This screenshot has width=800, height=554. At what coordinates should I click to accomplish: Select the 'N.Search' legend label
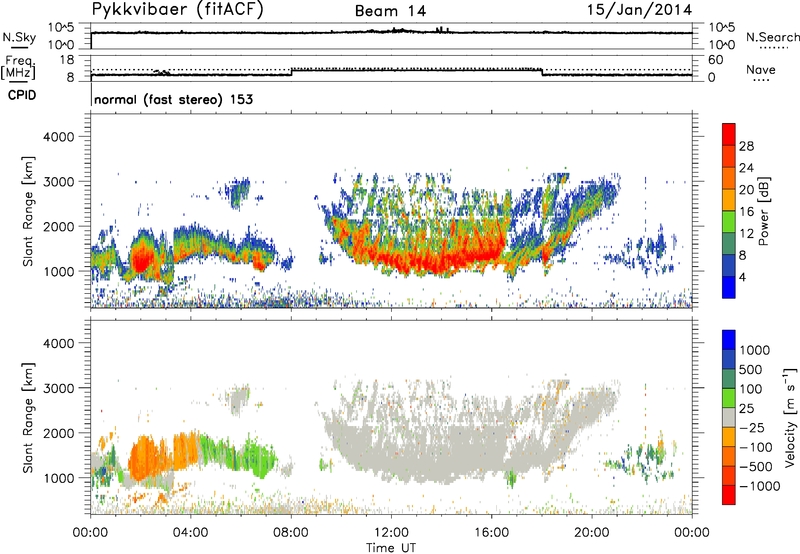(773, 37)
